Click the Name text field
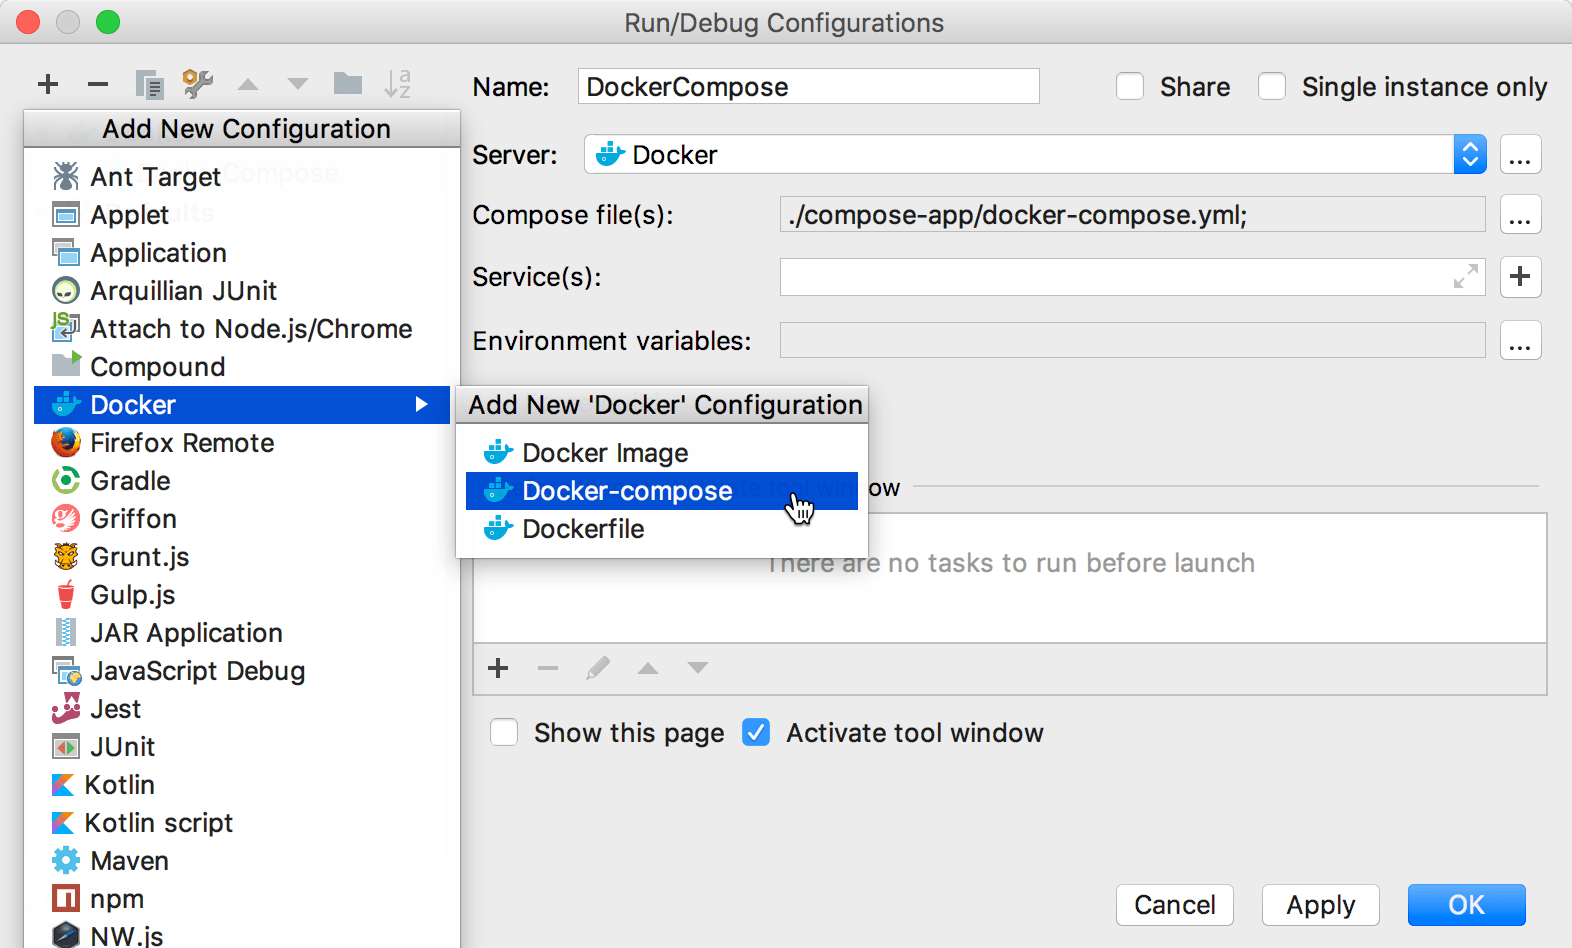The image size is (1572, 948). (x=809, y=86)
